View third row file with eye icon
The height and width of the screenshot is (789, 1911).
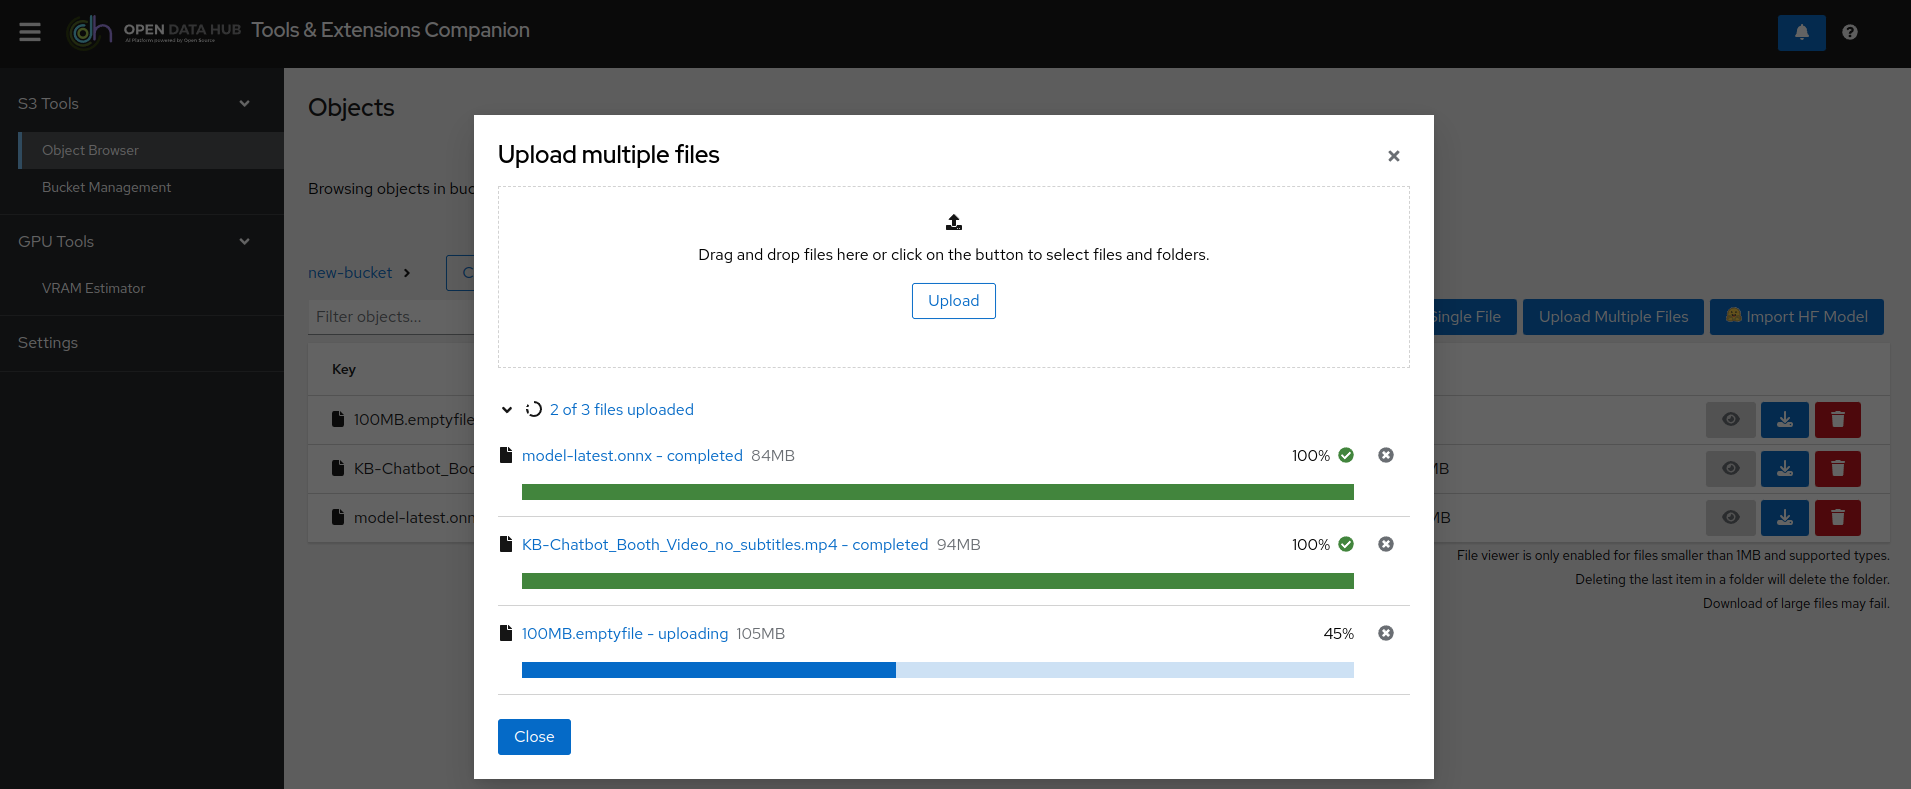coord(1731,518)
